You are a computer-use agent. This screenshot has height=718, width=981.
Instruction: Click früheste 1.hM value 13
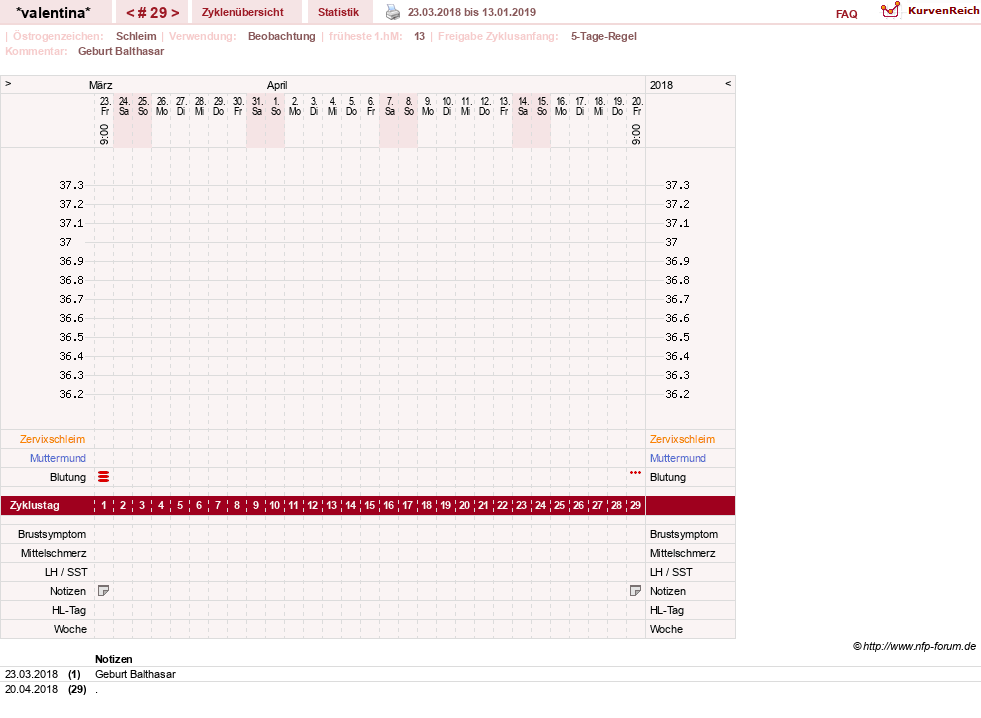click(419, 36)
